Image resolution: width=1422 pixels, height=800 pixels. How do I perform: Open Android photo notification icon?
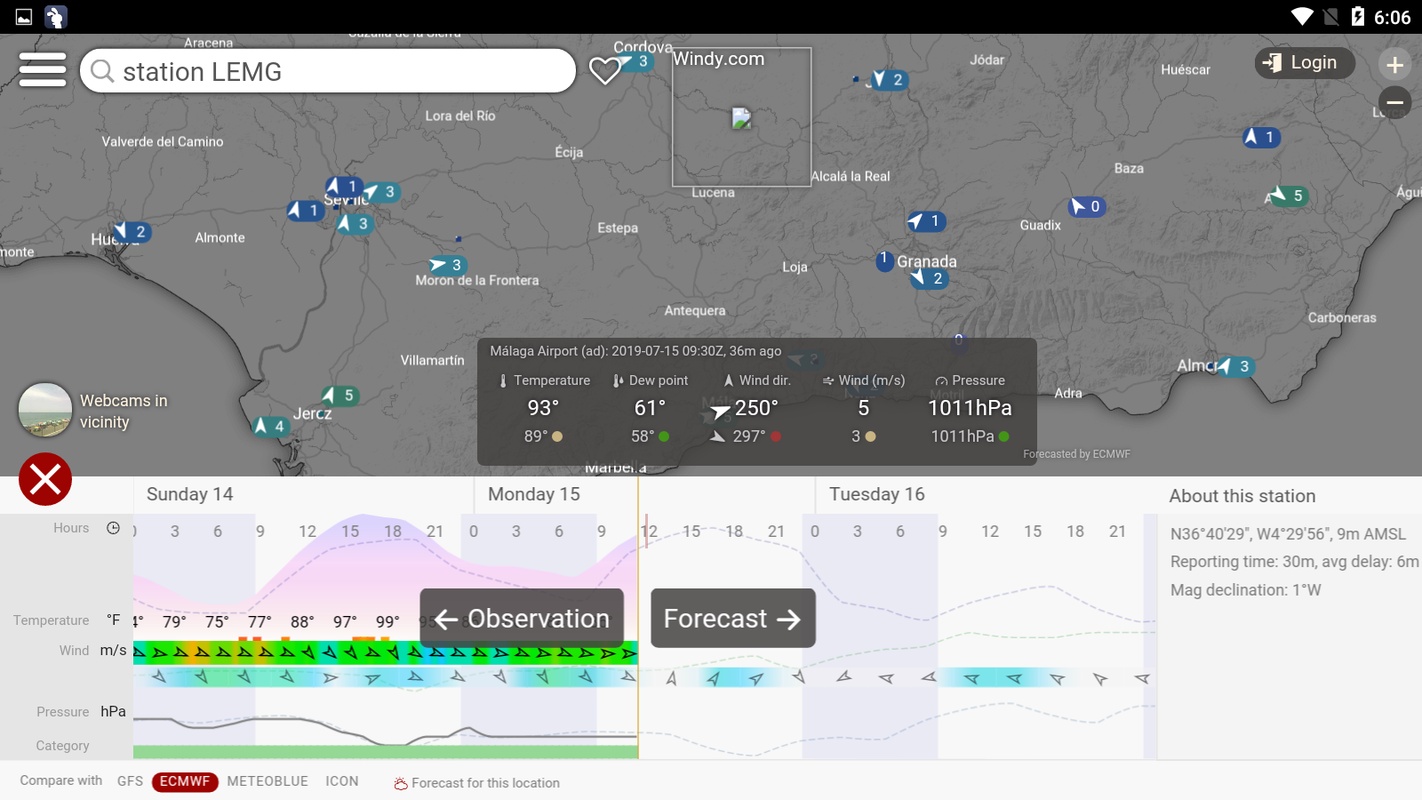pos(23,17)
